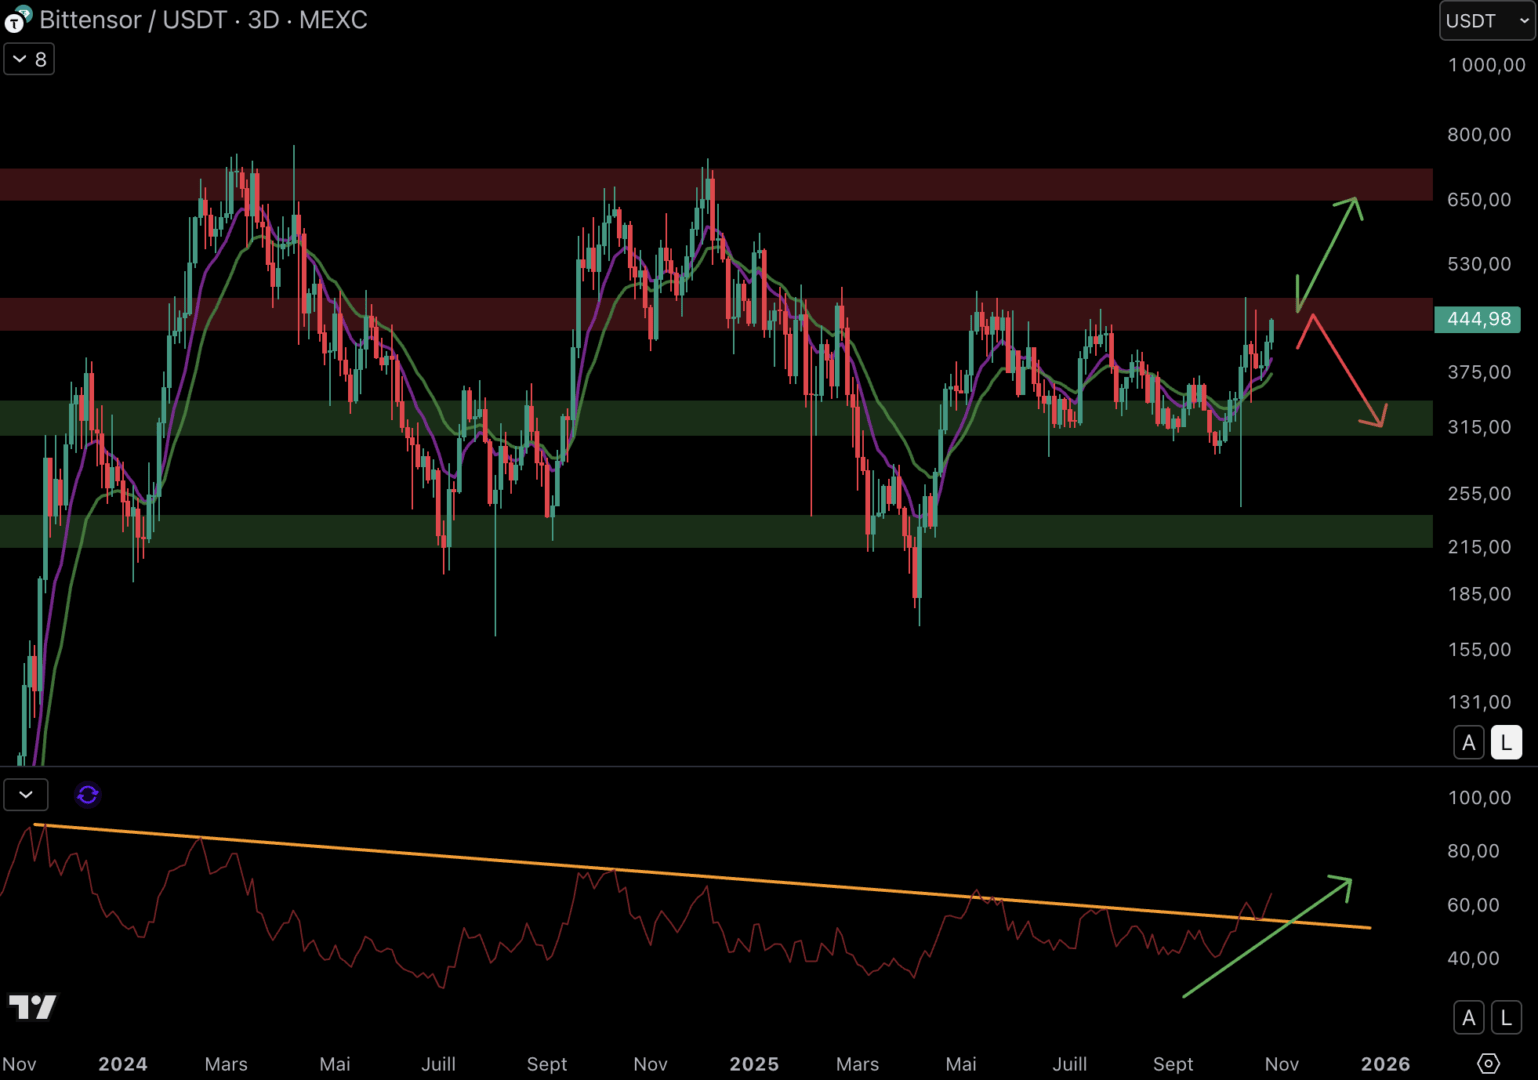
Task: Toggle auto scale 'A' on main price axis
Action: pos(1468,743)
